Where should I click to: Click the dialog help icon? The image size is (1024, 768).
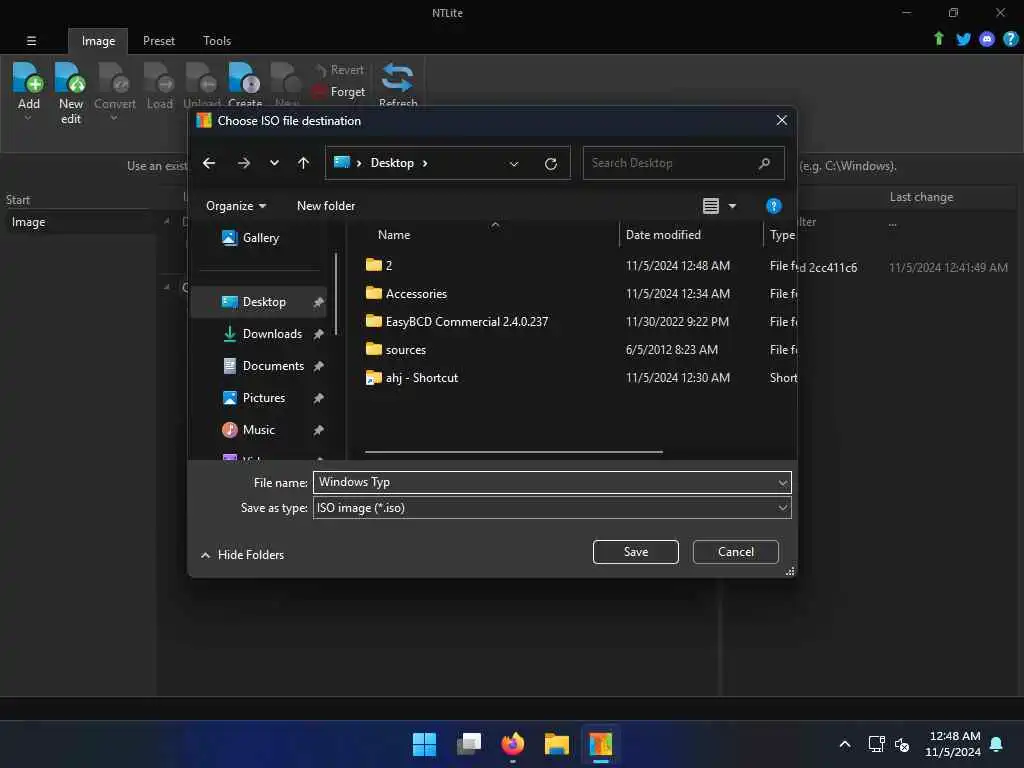[773, 206]
